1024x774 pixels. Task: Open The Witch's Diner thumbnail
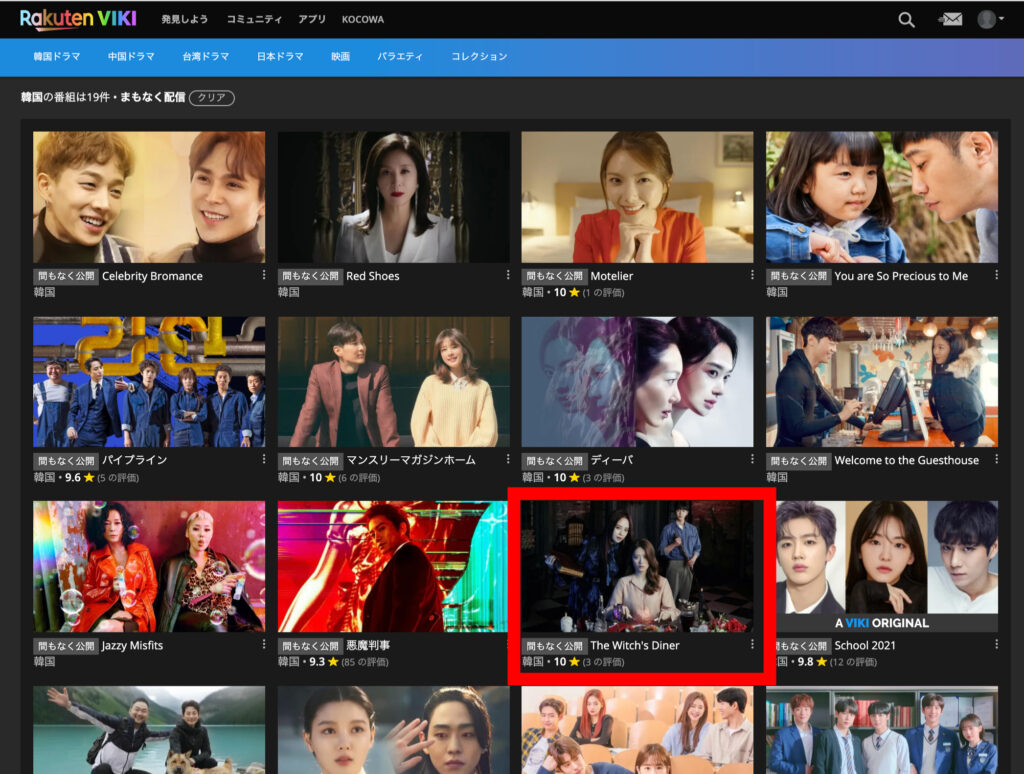click(x=637, y=566)
